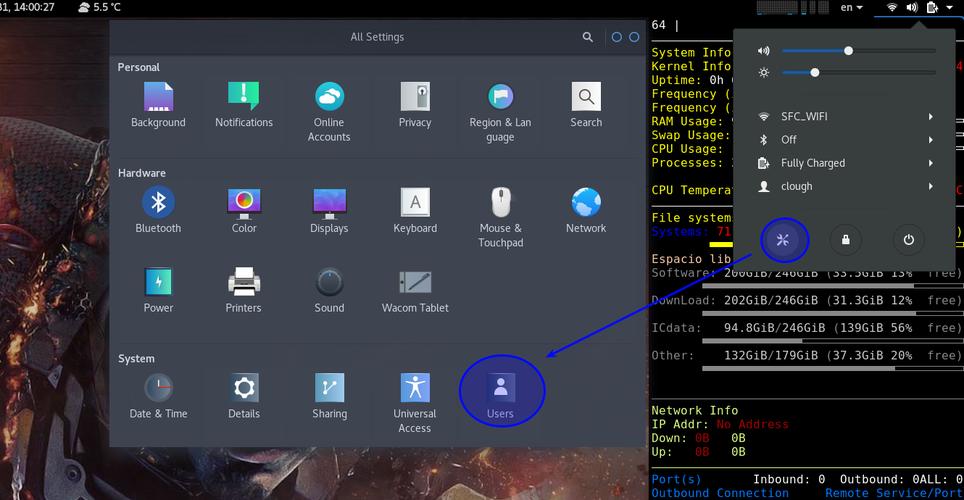Open Region & Language settings
Viewport: 964px width, 500px height.
pyautogui.click(x=500, y=113)
